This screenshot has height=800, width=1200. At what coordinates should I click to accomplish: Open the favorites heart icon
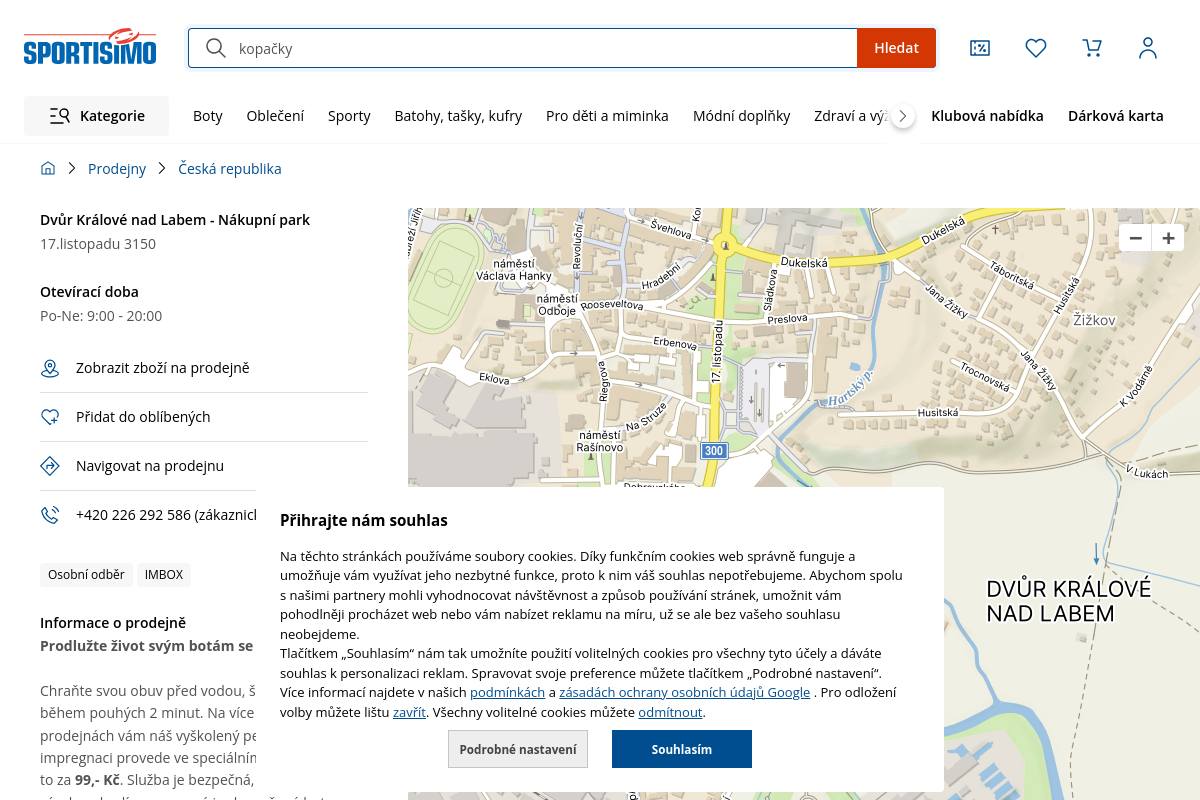[x=1036, y=48]
